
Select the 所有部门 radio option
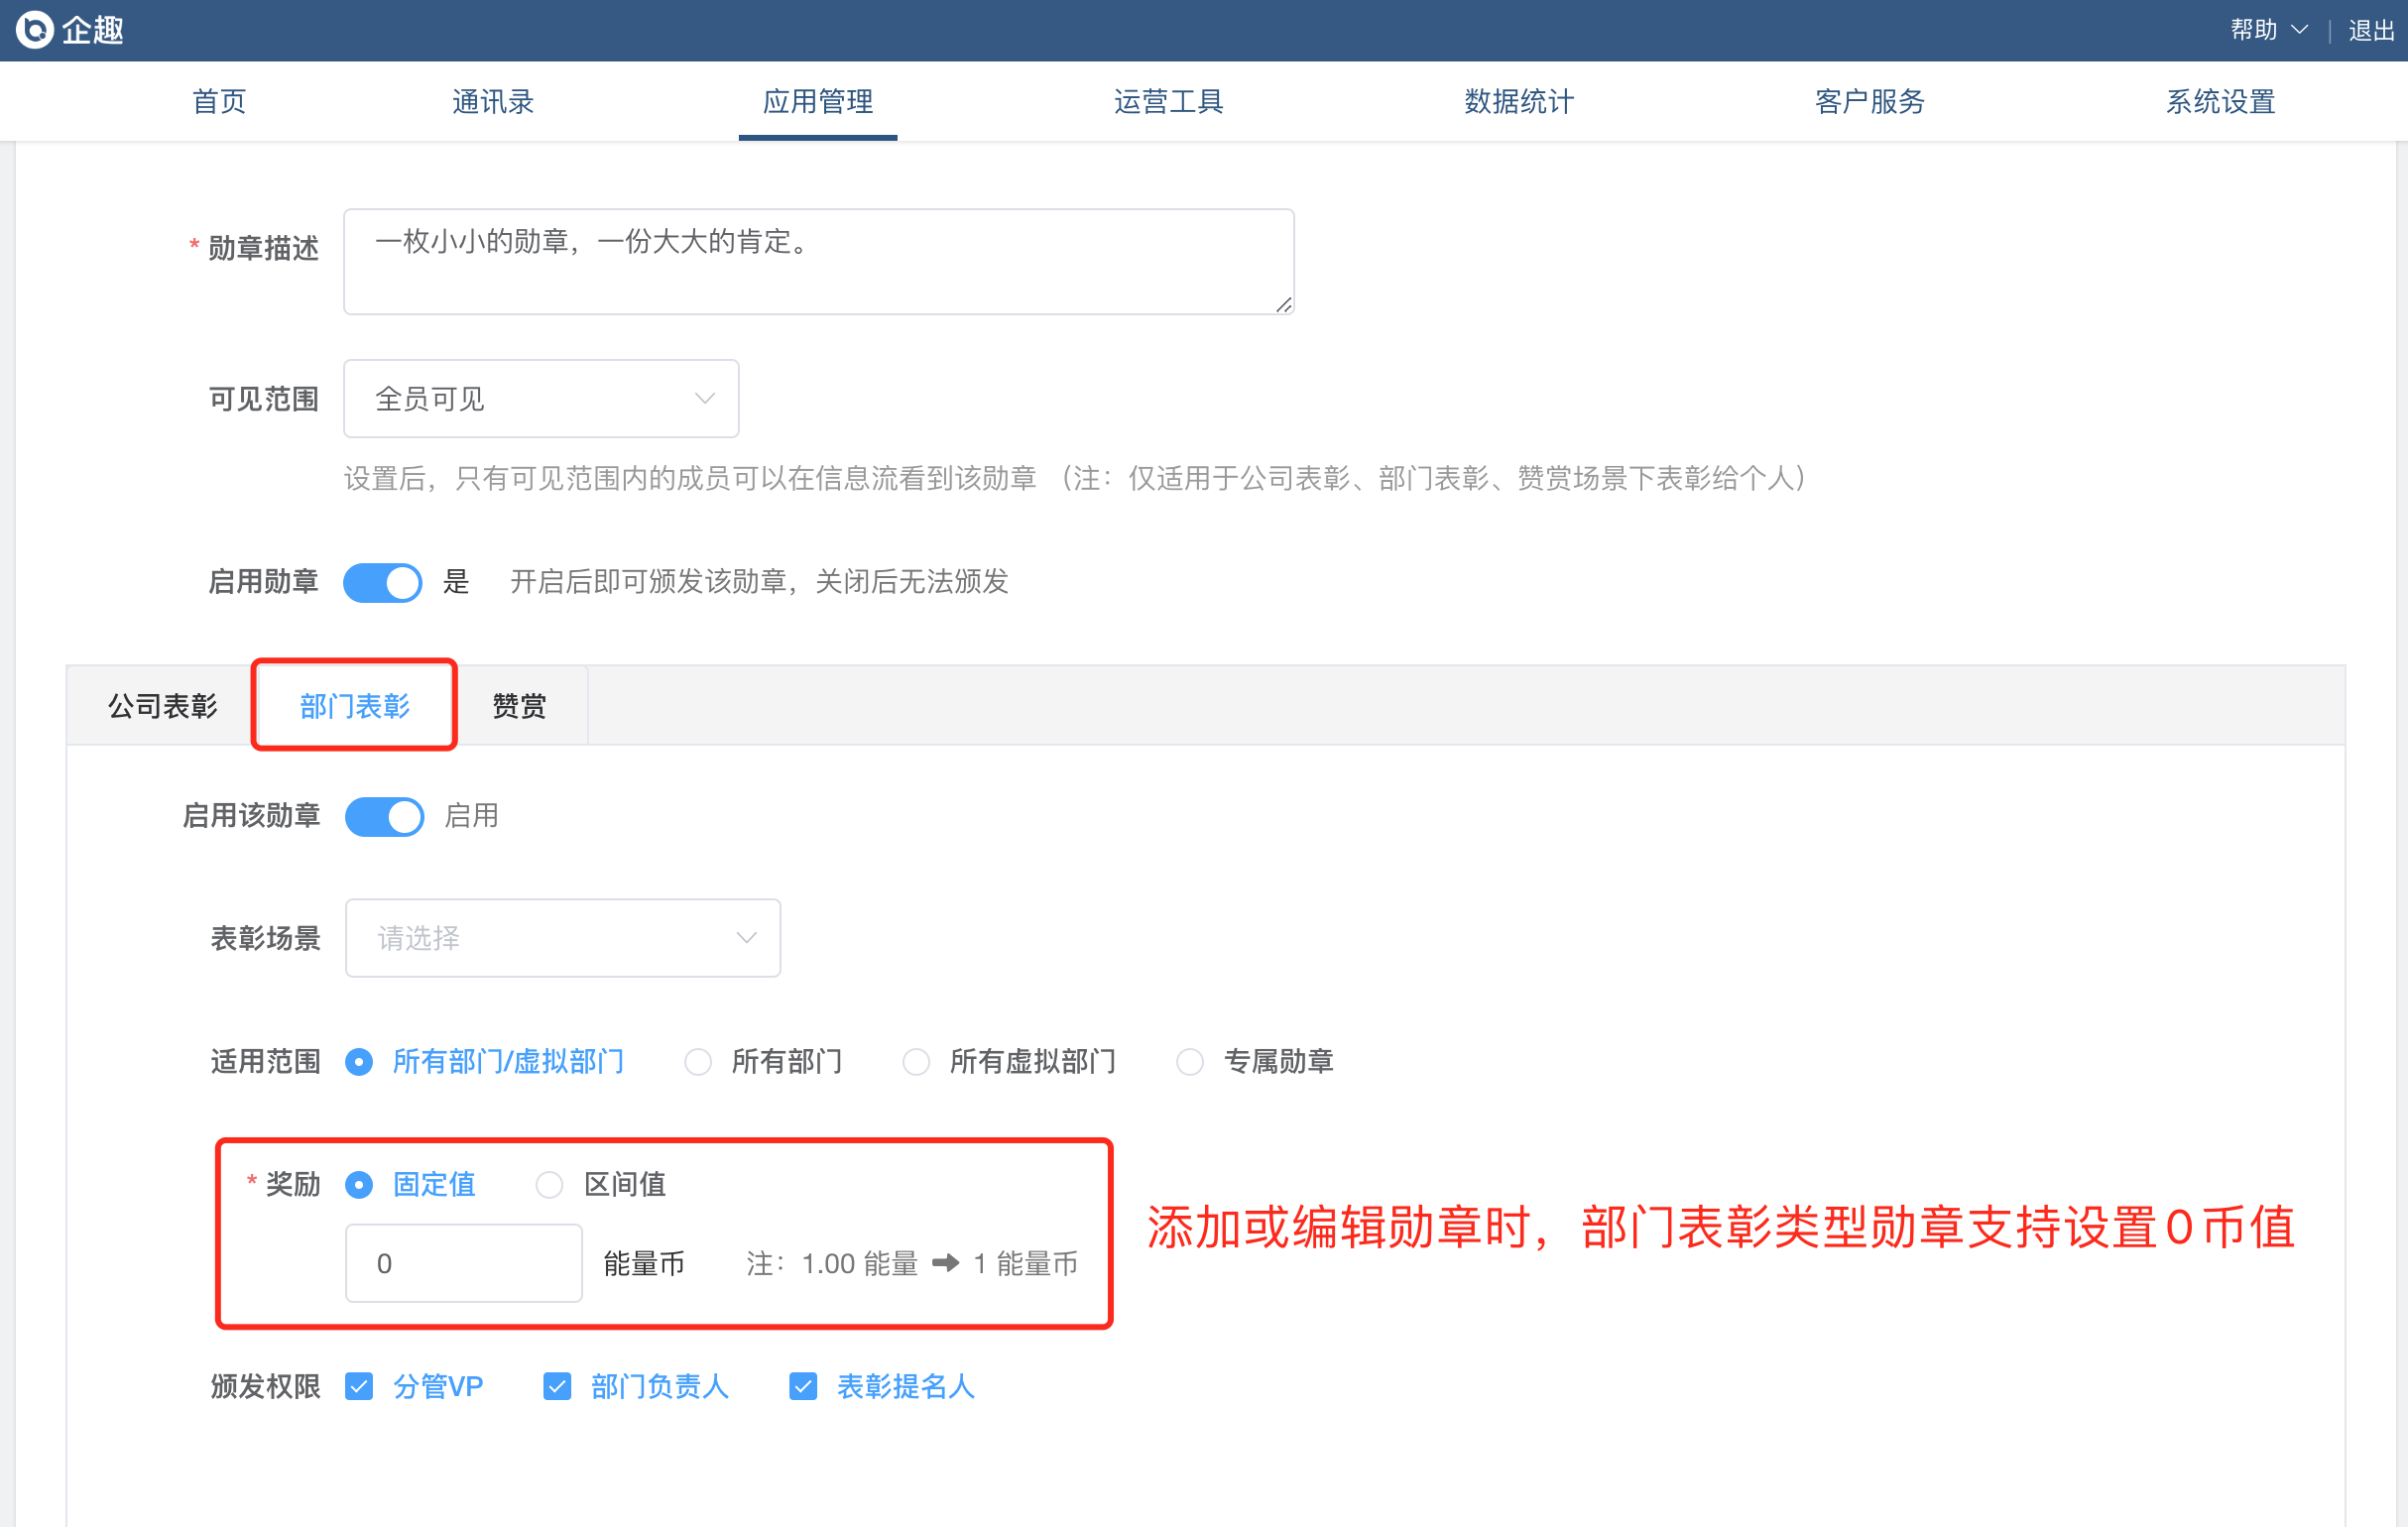coord(698,1061)
